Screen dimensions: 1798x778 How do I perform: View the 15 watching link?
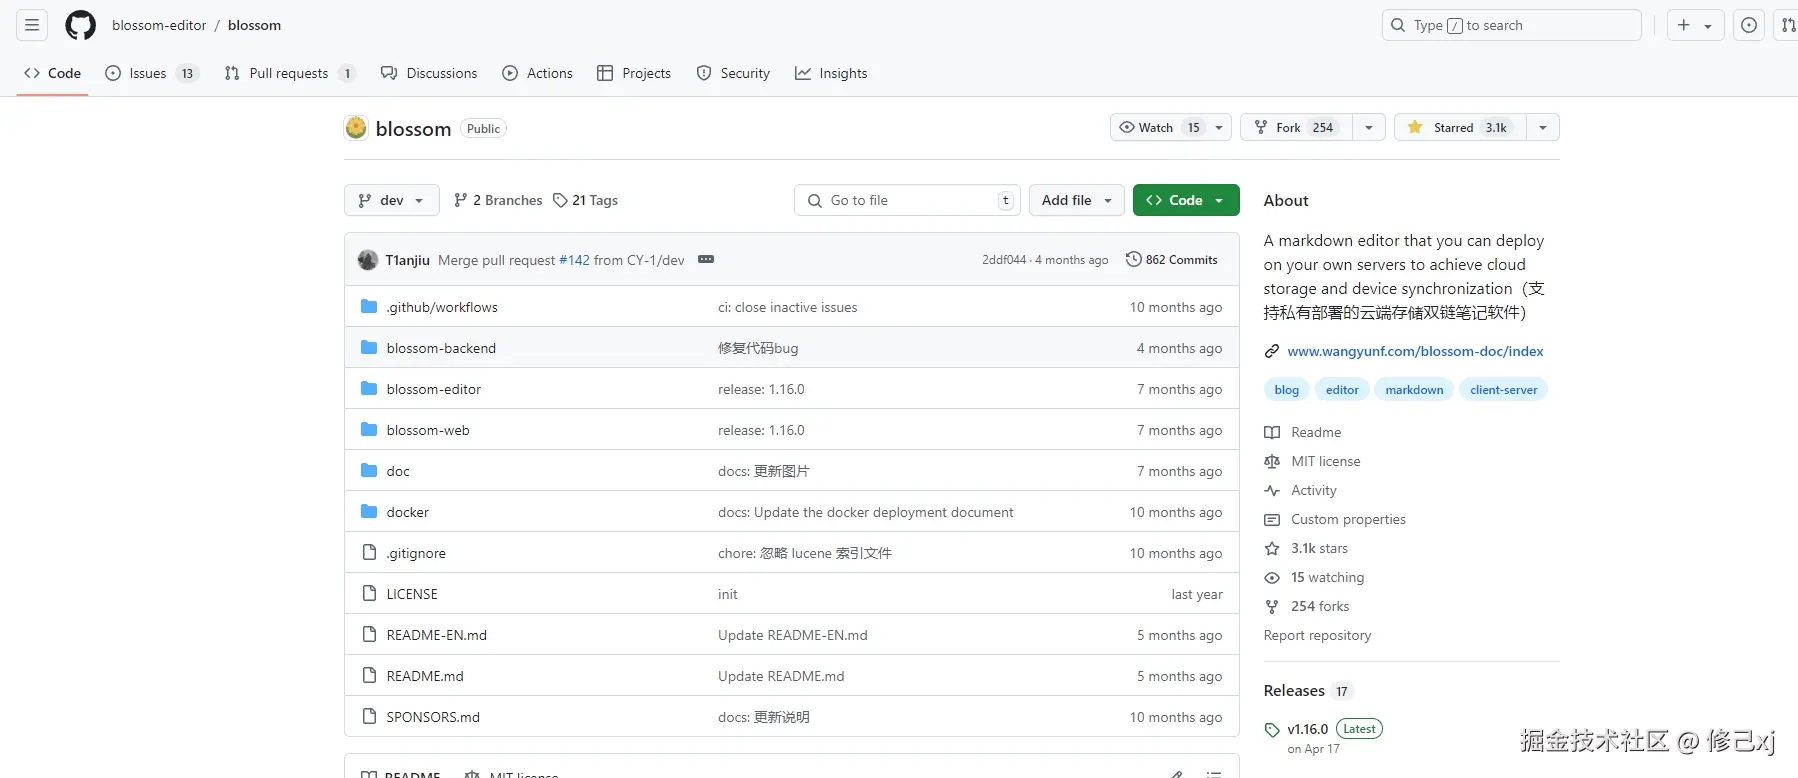point(1314,577)
